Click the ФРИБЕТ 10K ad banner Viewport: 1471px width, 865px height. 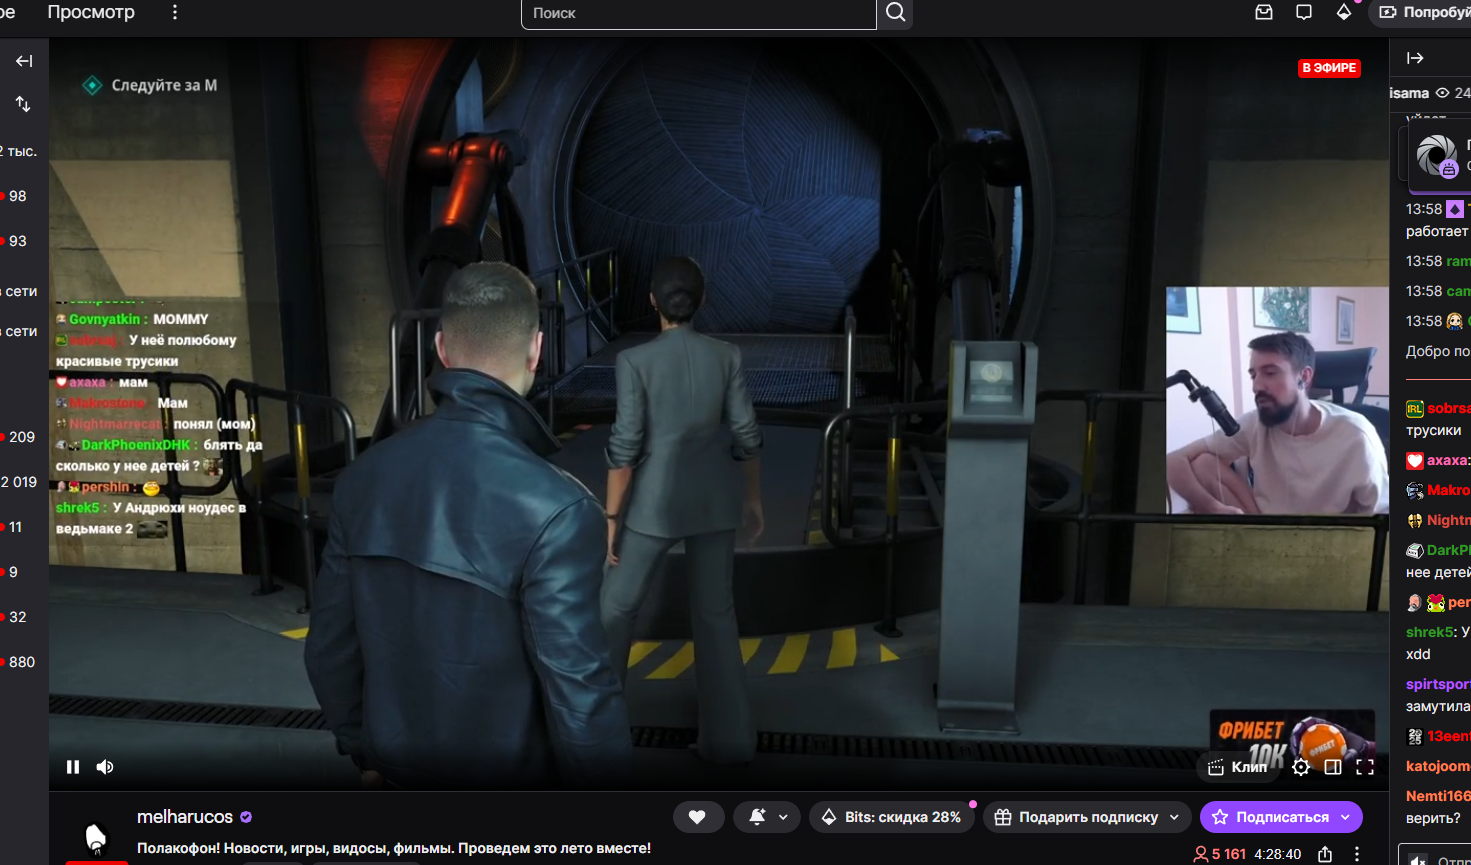[1291, 740]
